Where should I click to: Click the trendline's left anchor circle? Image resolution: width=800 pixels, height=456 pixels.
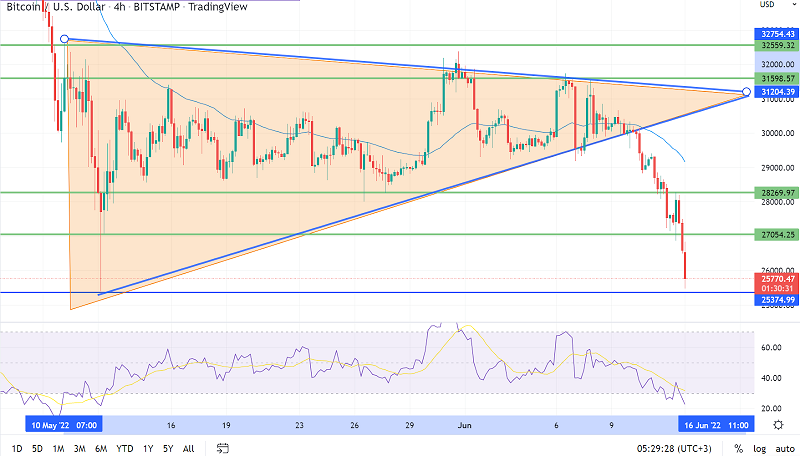point(64,39)
